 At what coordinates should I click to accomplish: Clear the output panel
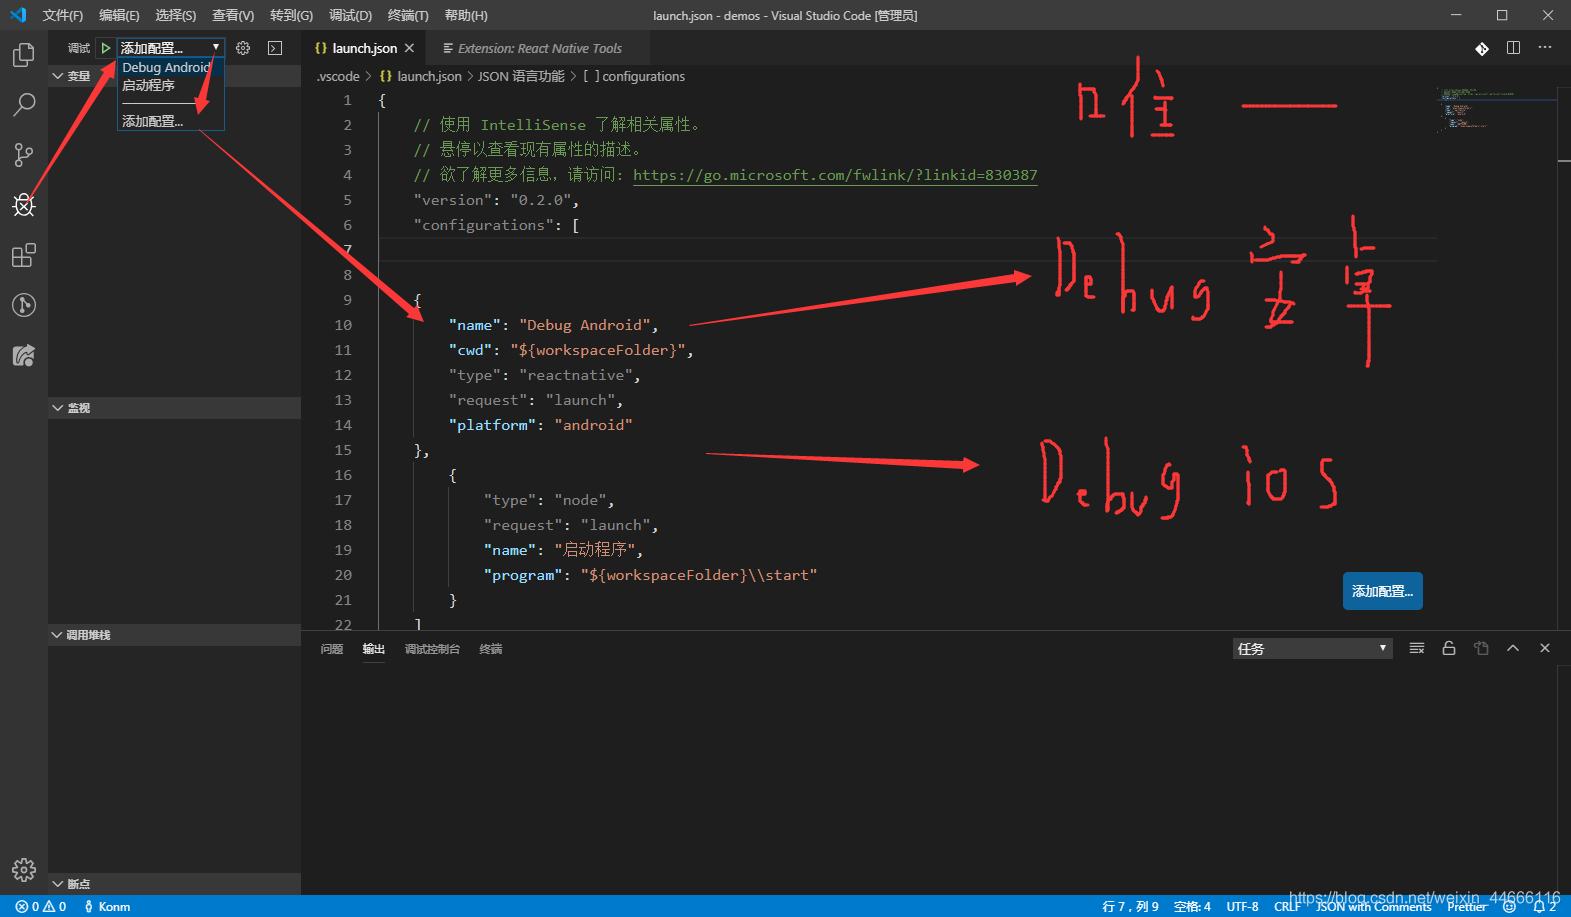point(1417,648)
